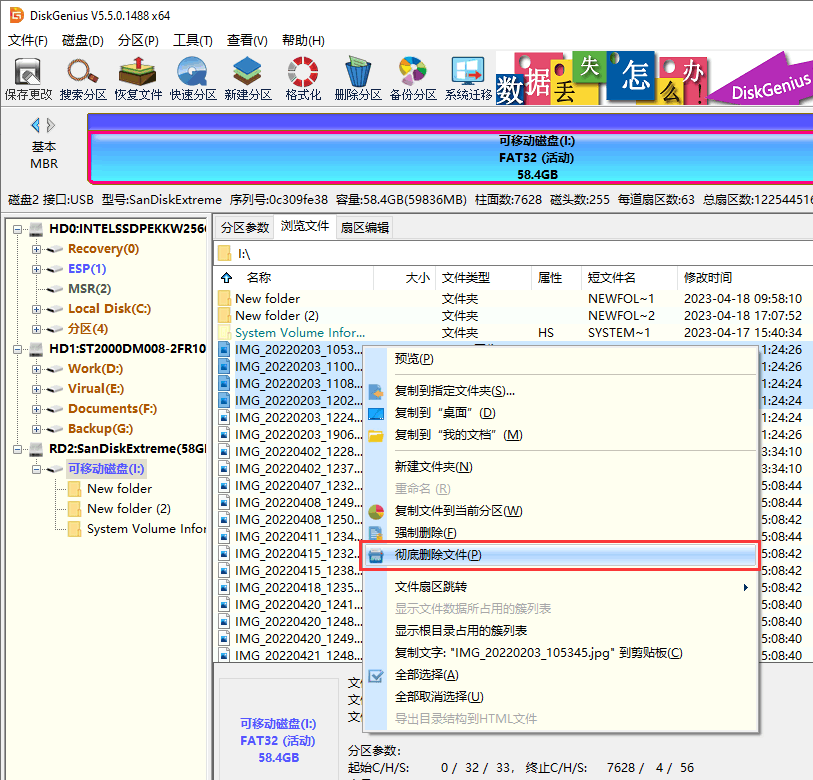The width and height of the screenshot is (813, 780).
Task: Collapse the 可移动磁盘(I:) tree node
Action: (x=36, y=469)
